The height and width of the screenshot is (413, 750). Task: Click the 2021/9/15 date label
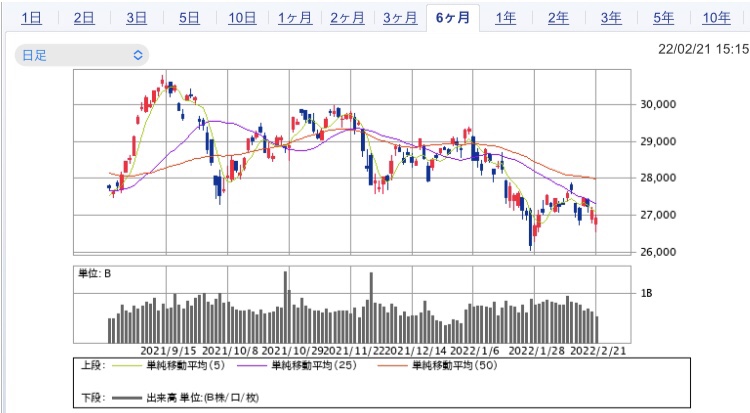[168, 351]
